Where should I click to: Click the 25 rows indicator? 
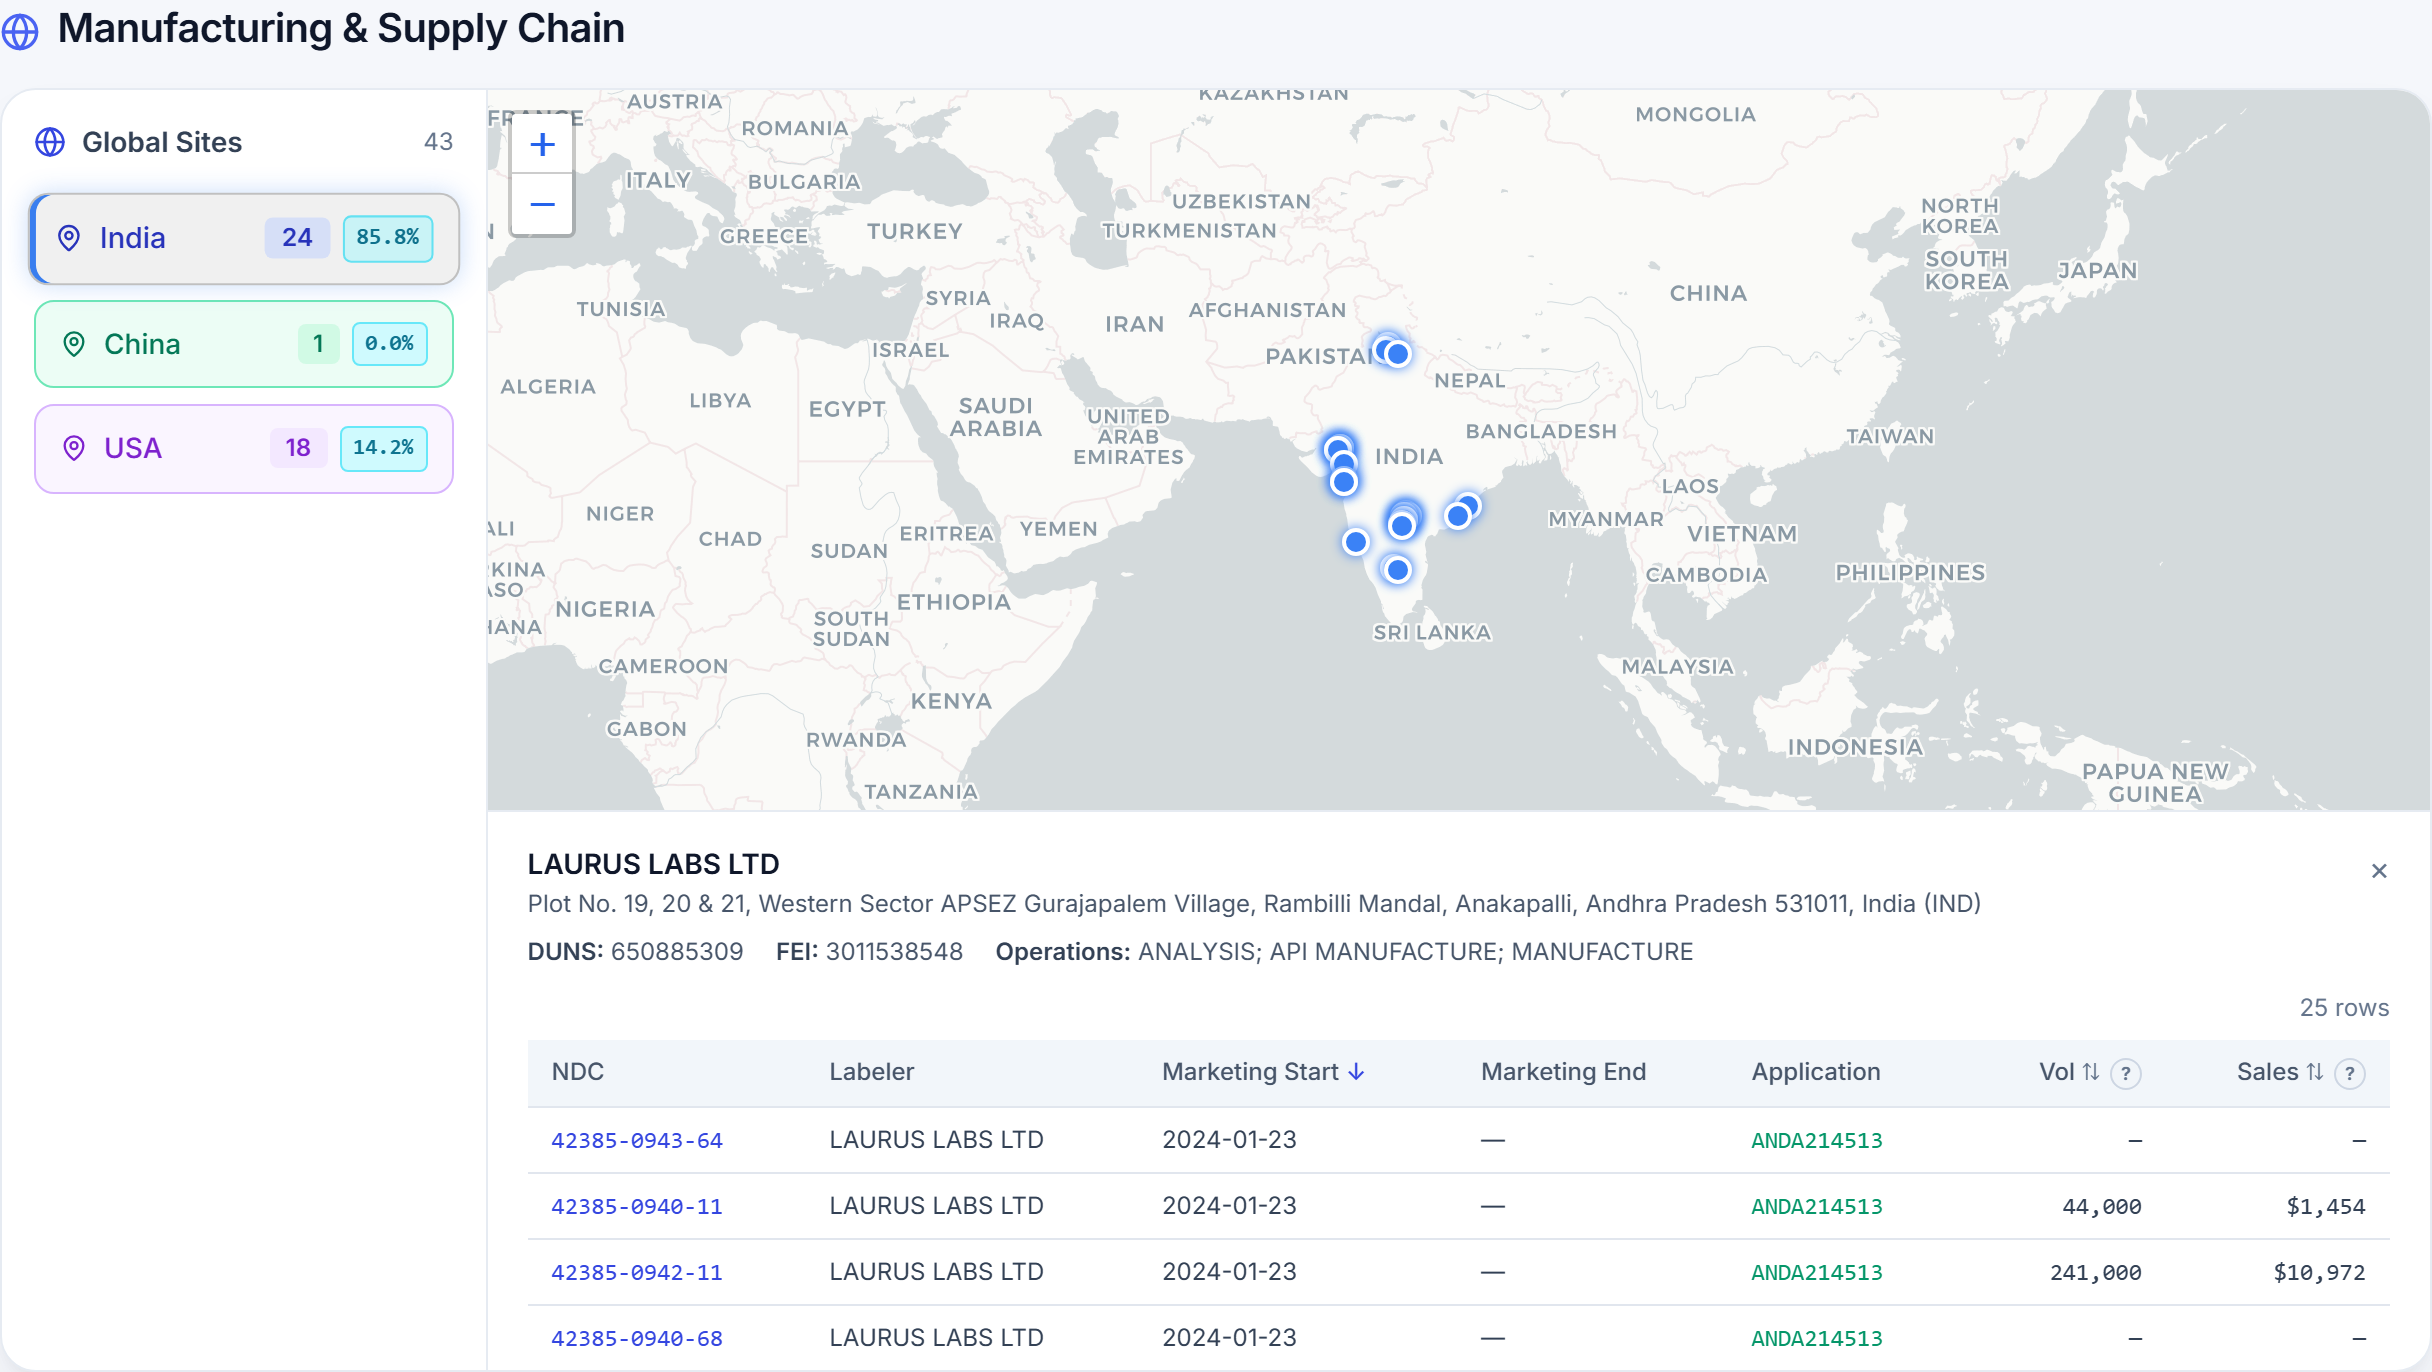pyautogui.click(x=2344, y=1008)
